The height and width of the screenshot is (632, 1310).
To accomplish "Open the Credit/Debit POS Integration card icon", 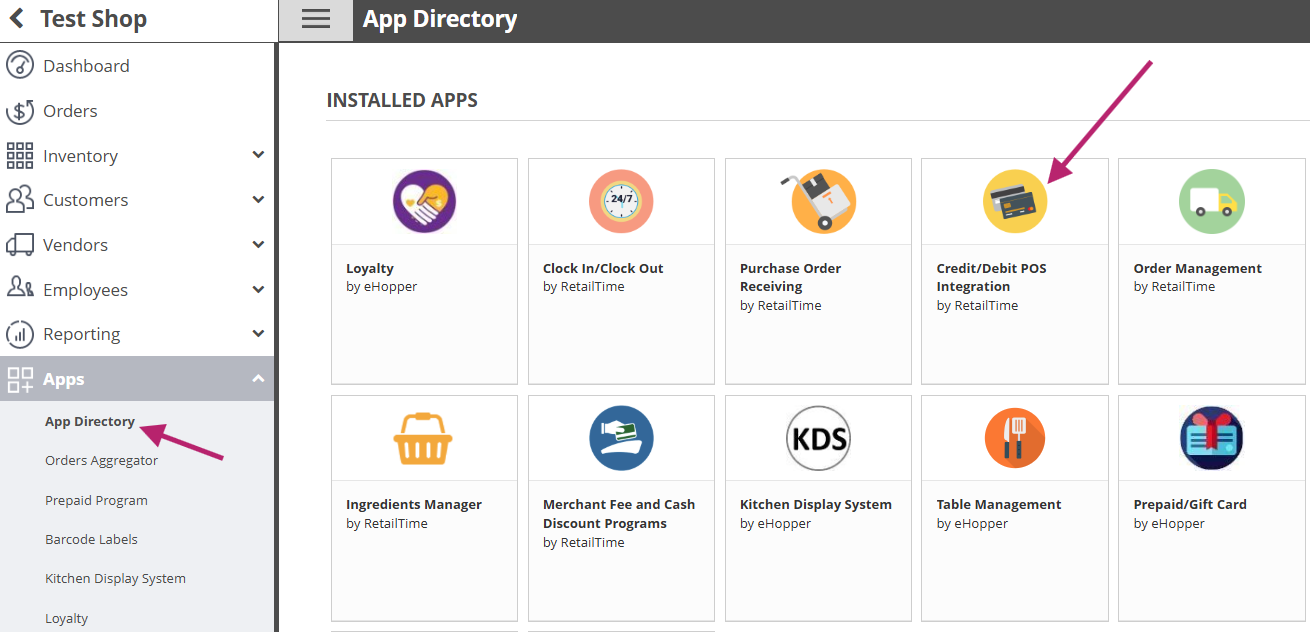I will point(1014,201).
